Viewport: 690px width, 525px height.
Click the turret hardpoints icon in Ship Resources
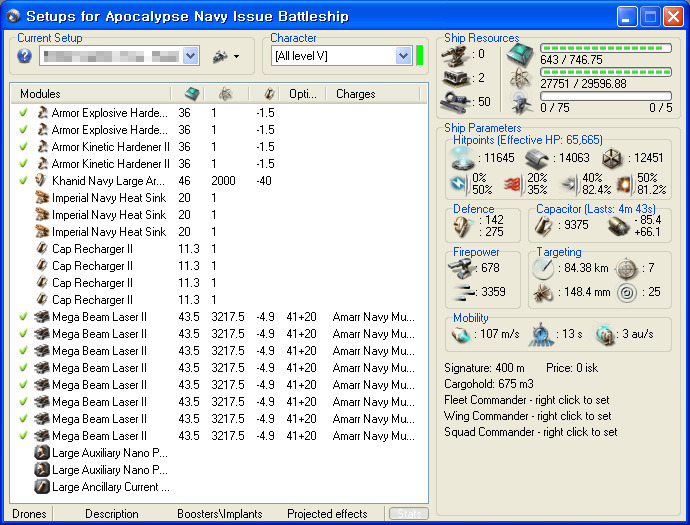pos(455,56)
